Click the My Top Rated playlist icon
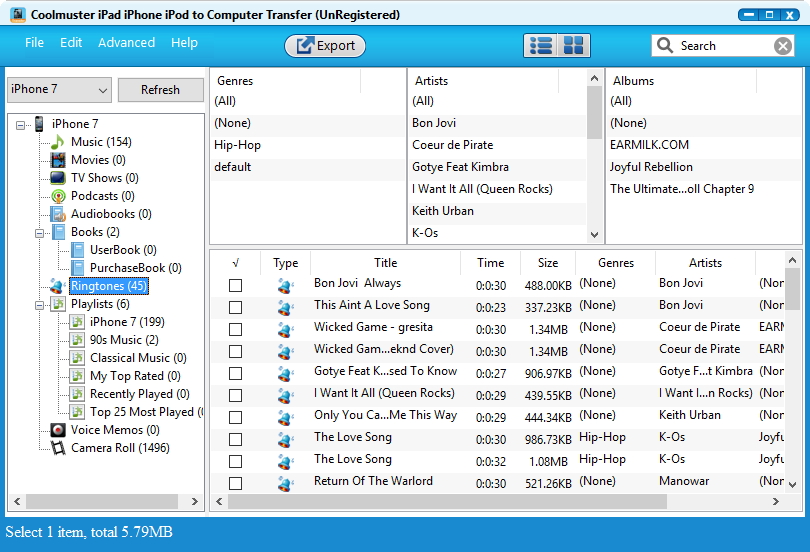 pos(77,376)
